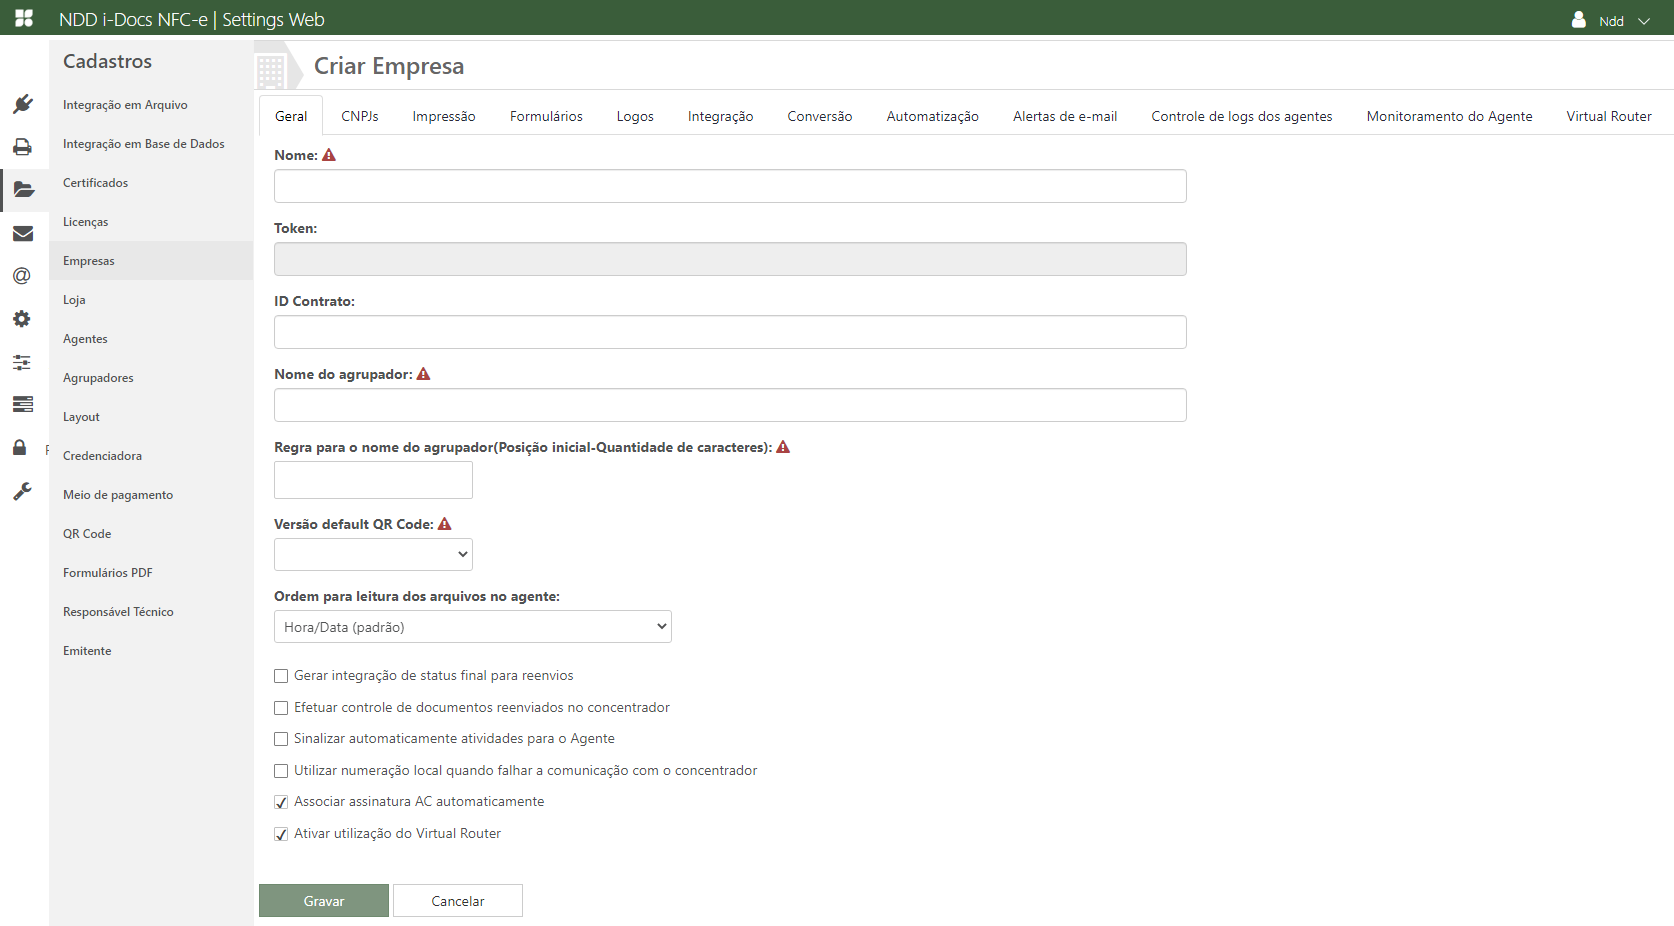
Task: Open the Ndd user menu
Action: pos(1612,21)
